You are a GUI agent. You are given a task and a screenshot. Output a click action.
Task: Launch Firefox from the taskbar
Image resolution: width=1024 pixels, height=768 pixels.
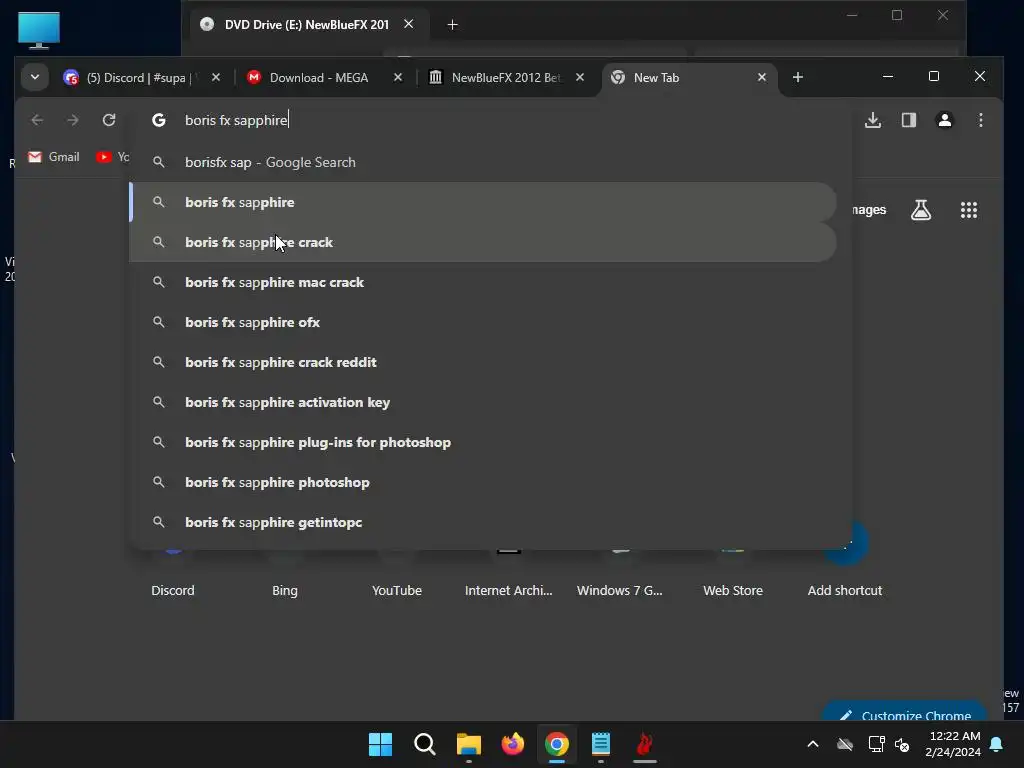point(513,744)
